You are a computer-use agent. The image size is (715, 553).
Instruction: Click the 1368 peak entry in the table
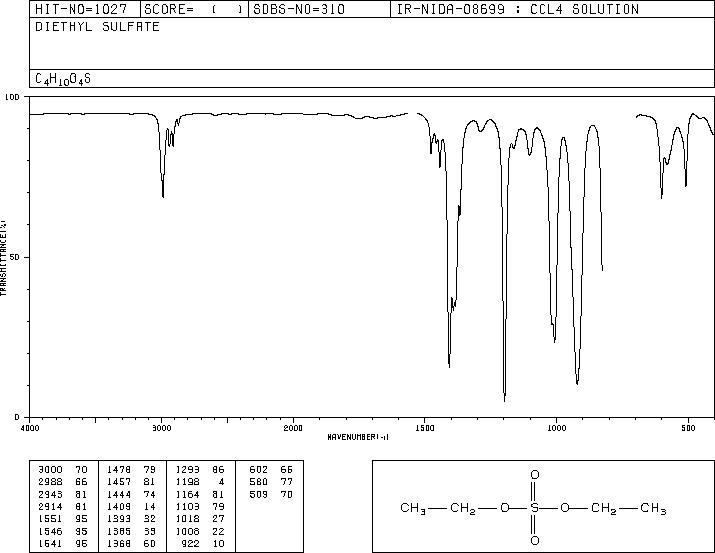(131, 543)
